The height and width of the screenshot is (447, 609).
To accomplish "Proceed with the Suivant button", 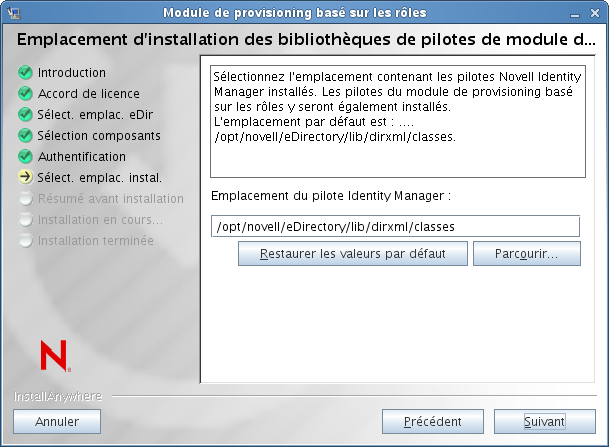I will tap(545, 422).
